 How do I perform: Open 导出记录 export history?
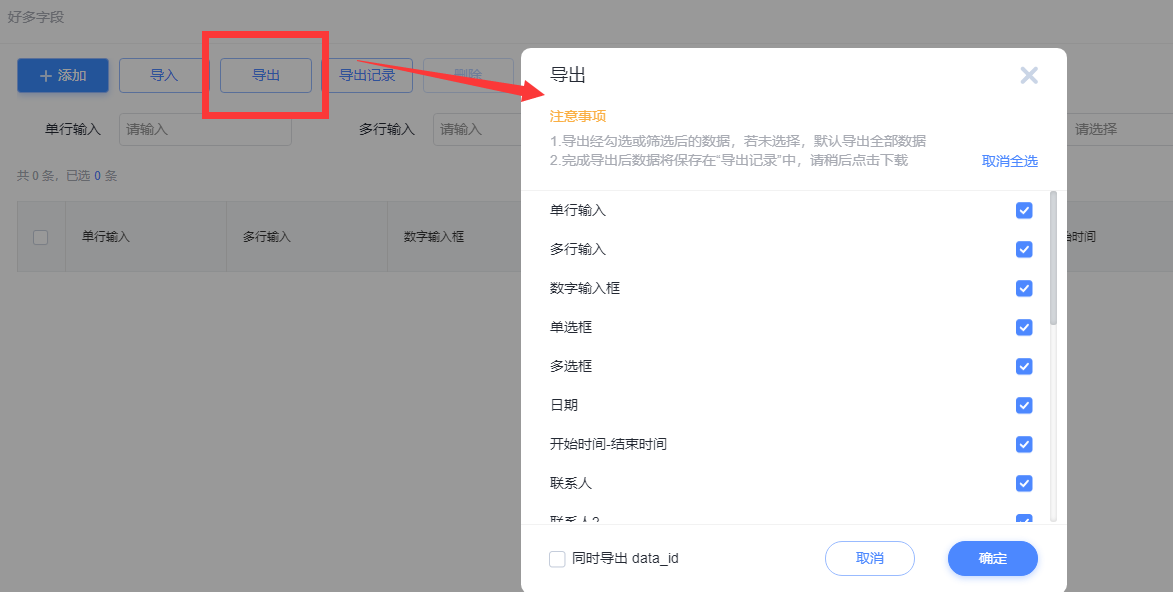367,76
